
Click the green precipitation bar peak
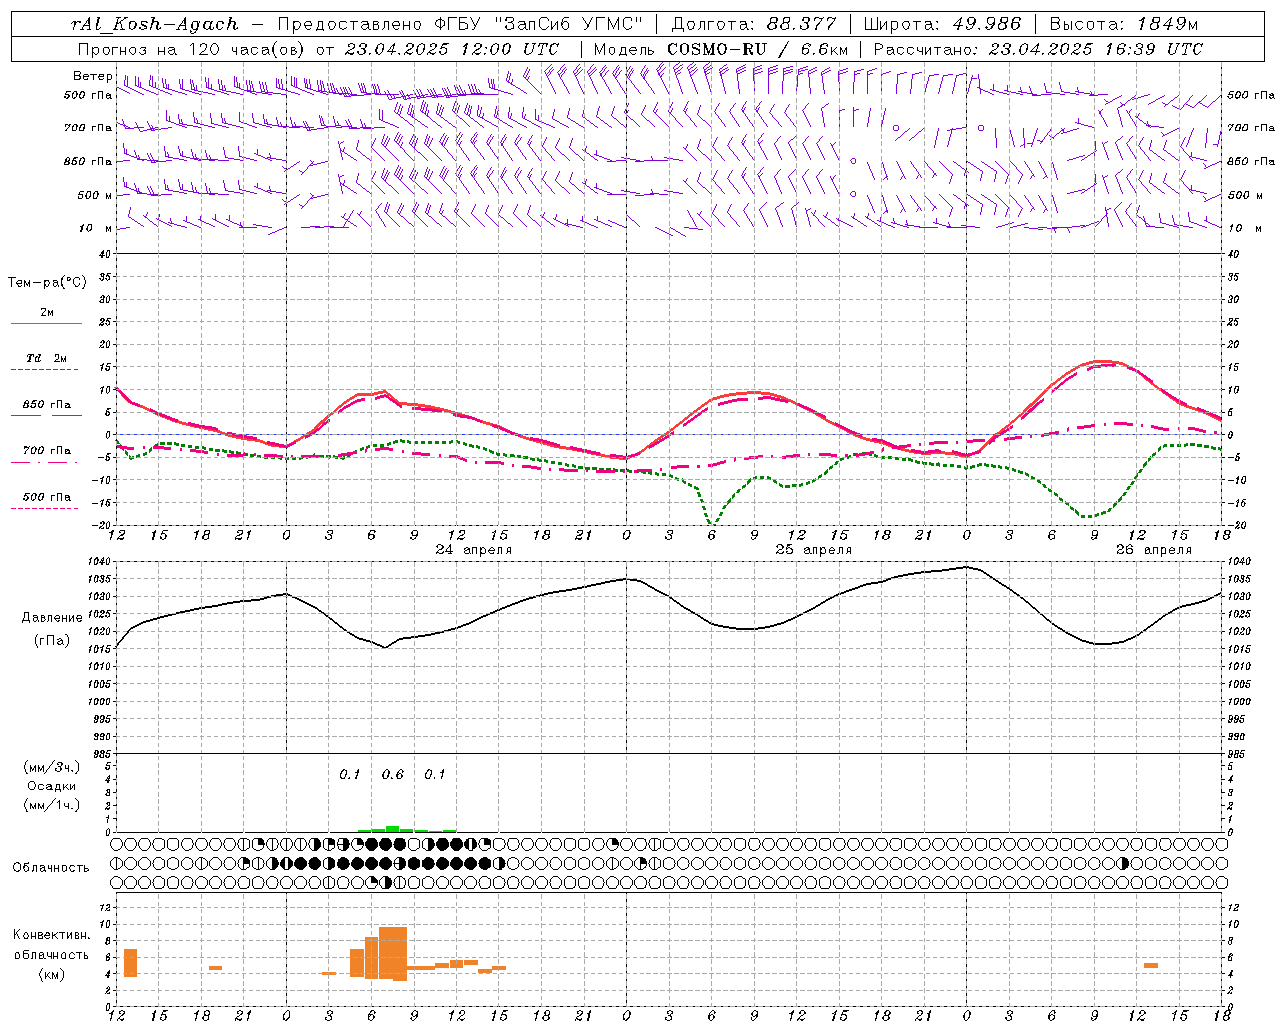(x=393, y=828)
